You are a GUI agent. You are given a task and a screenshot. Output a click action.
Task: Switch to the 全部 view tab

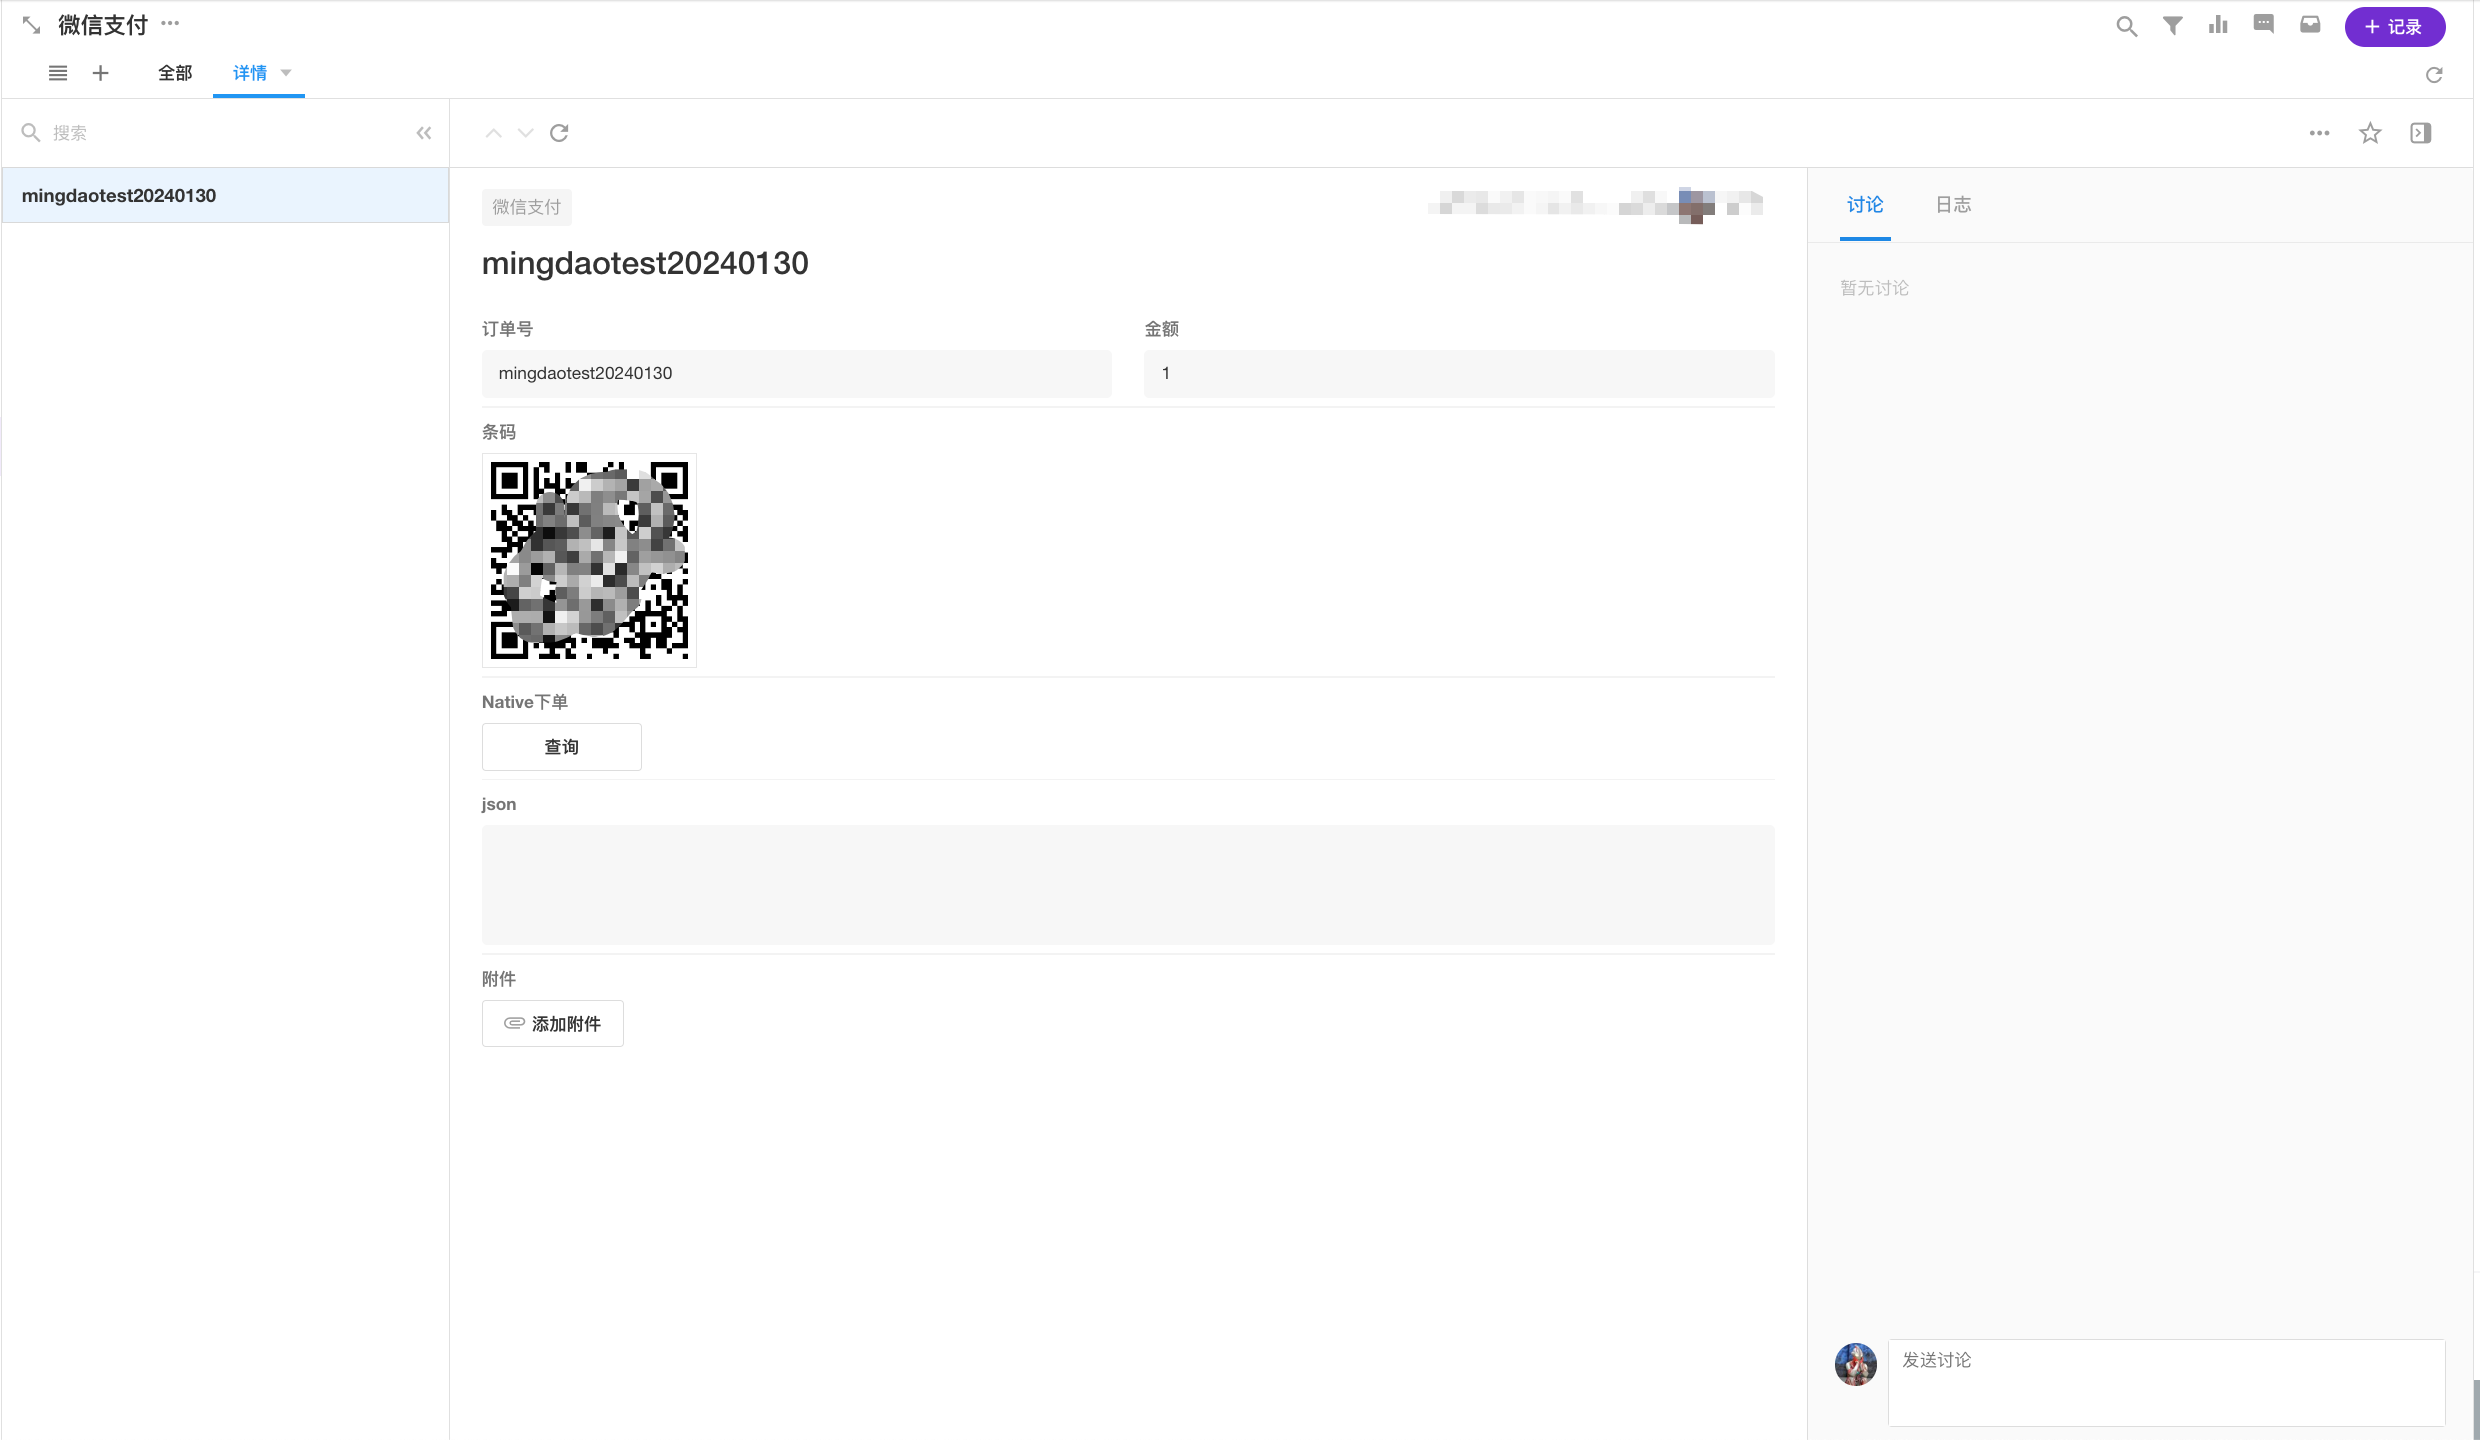pos(175,73)
